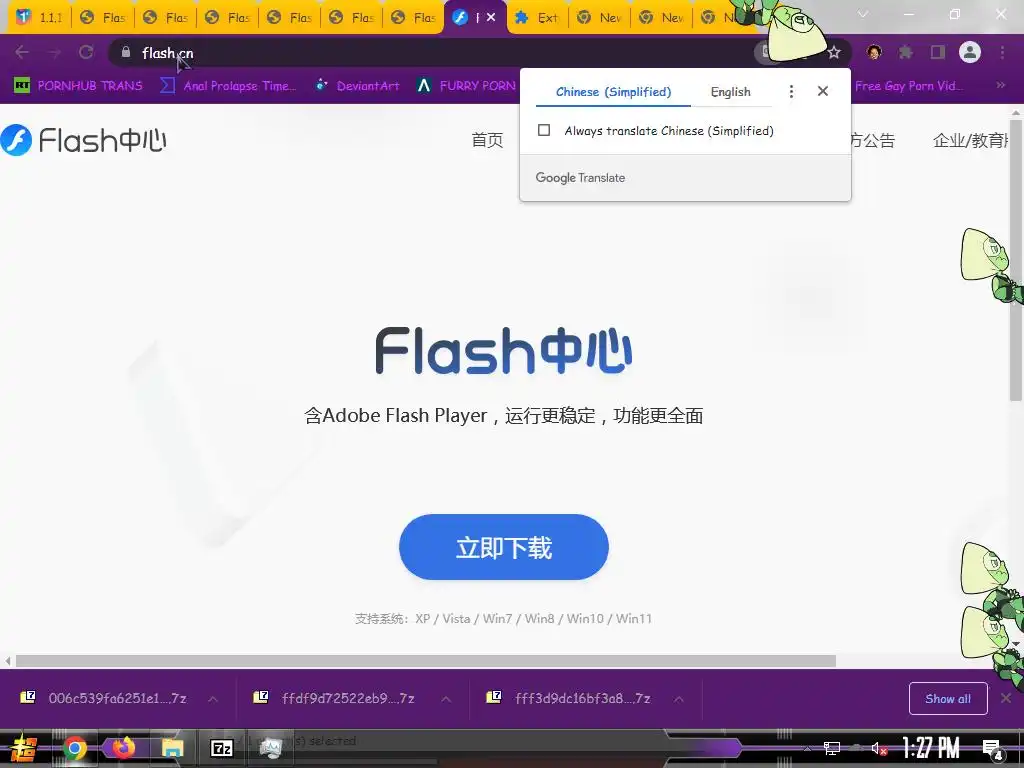Launch Firefox from the taskbar
Image resolution: width=1024 pixels, height=768 pixels.
122,747
